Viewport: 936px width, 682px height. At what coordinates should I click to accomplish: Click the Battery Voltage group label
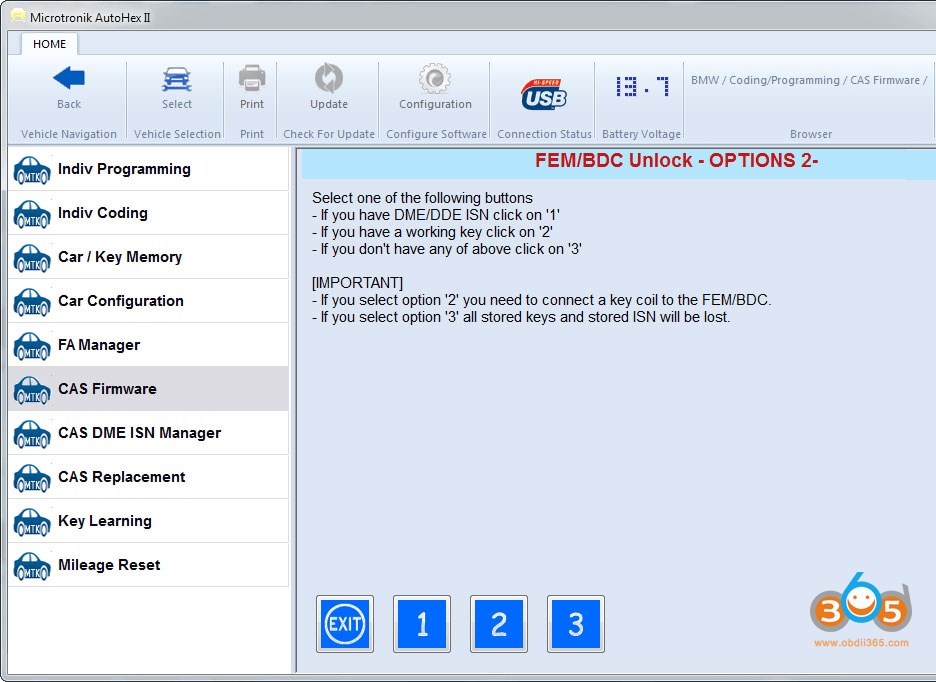[642, 134]
